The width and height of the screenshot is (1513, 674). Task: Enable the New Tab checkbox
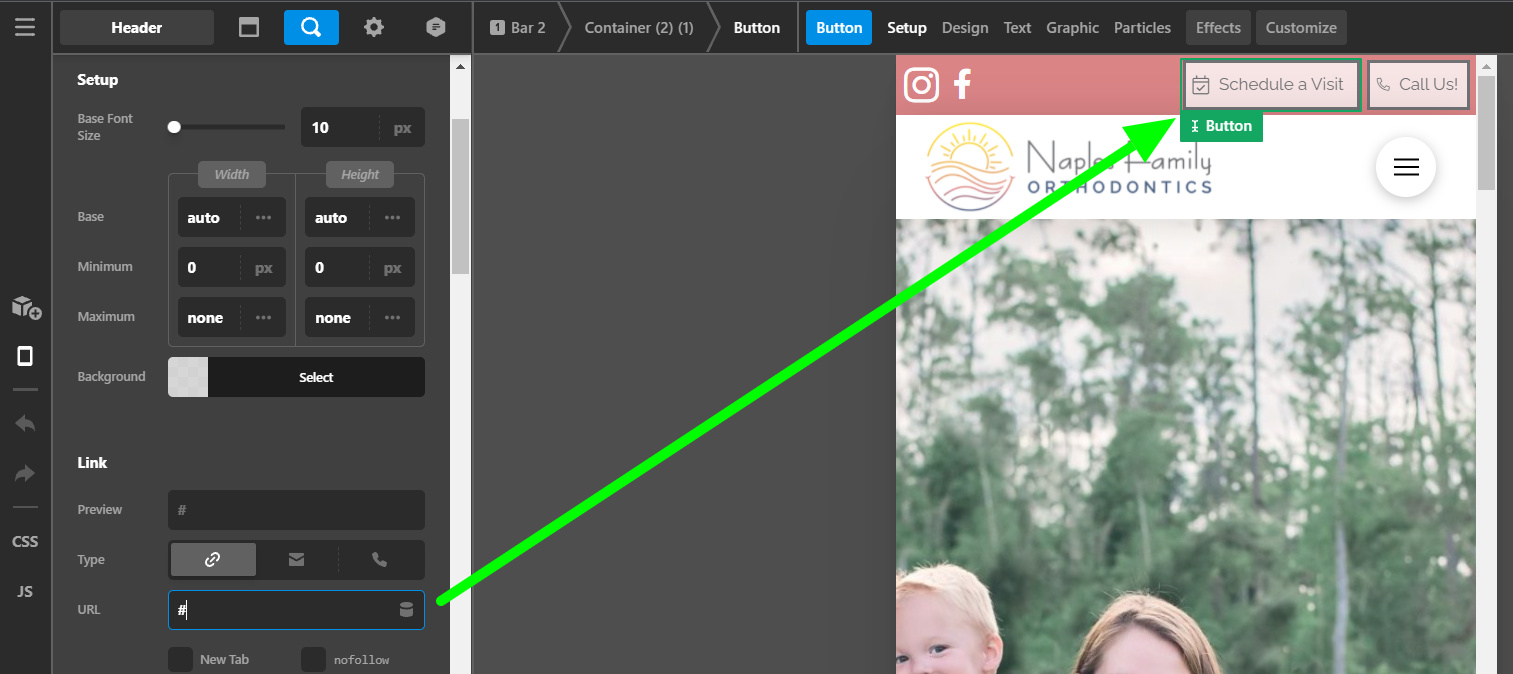coord(181,660)
